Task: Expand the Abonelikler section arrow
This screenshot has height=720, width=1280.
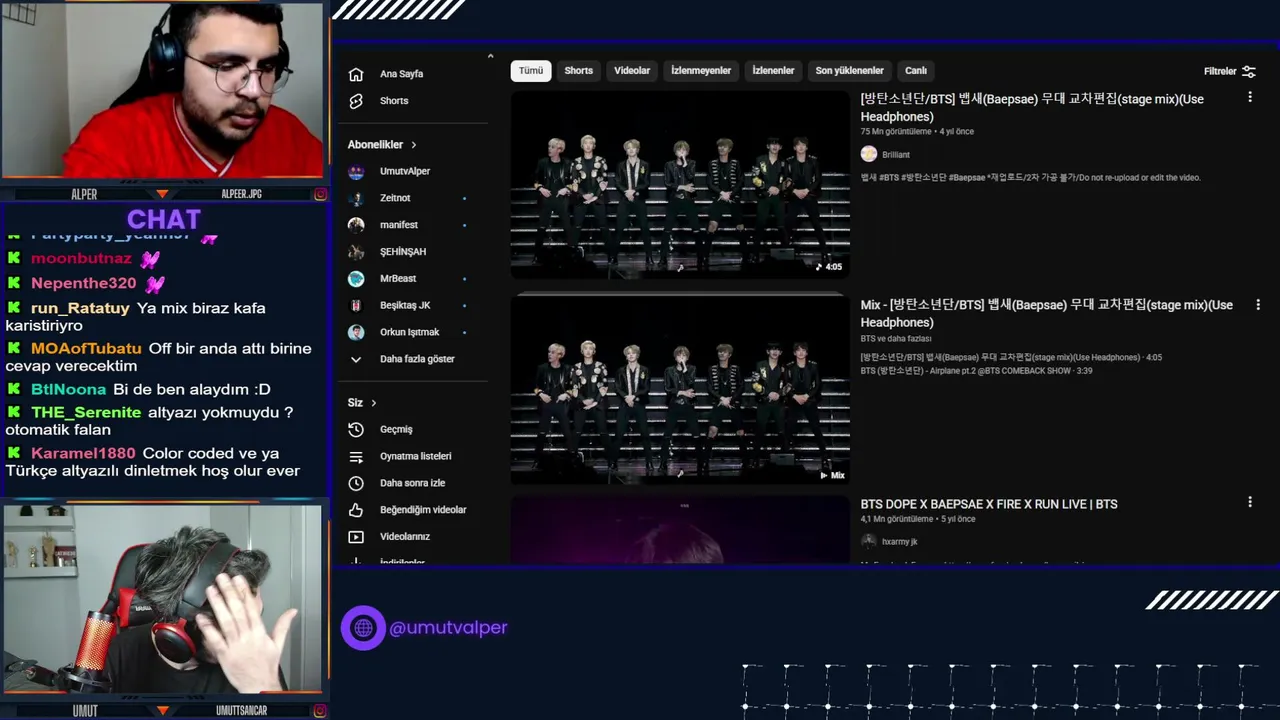Action: pyautogui.click(x=413, y=145)
